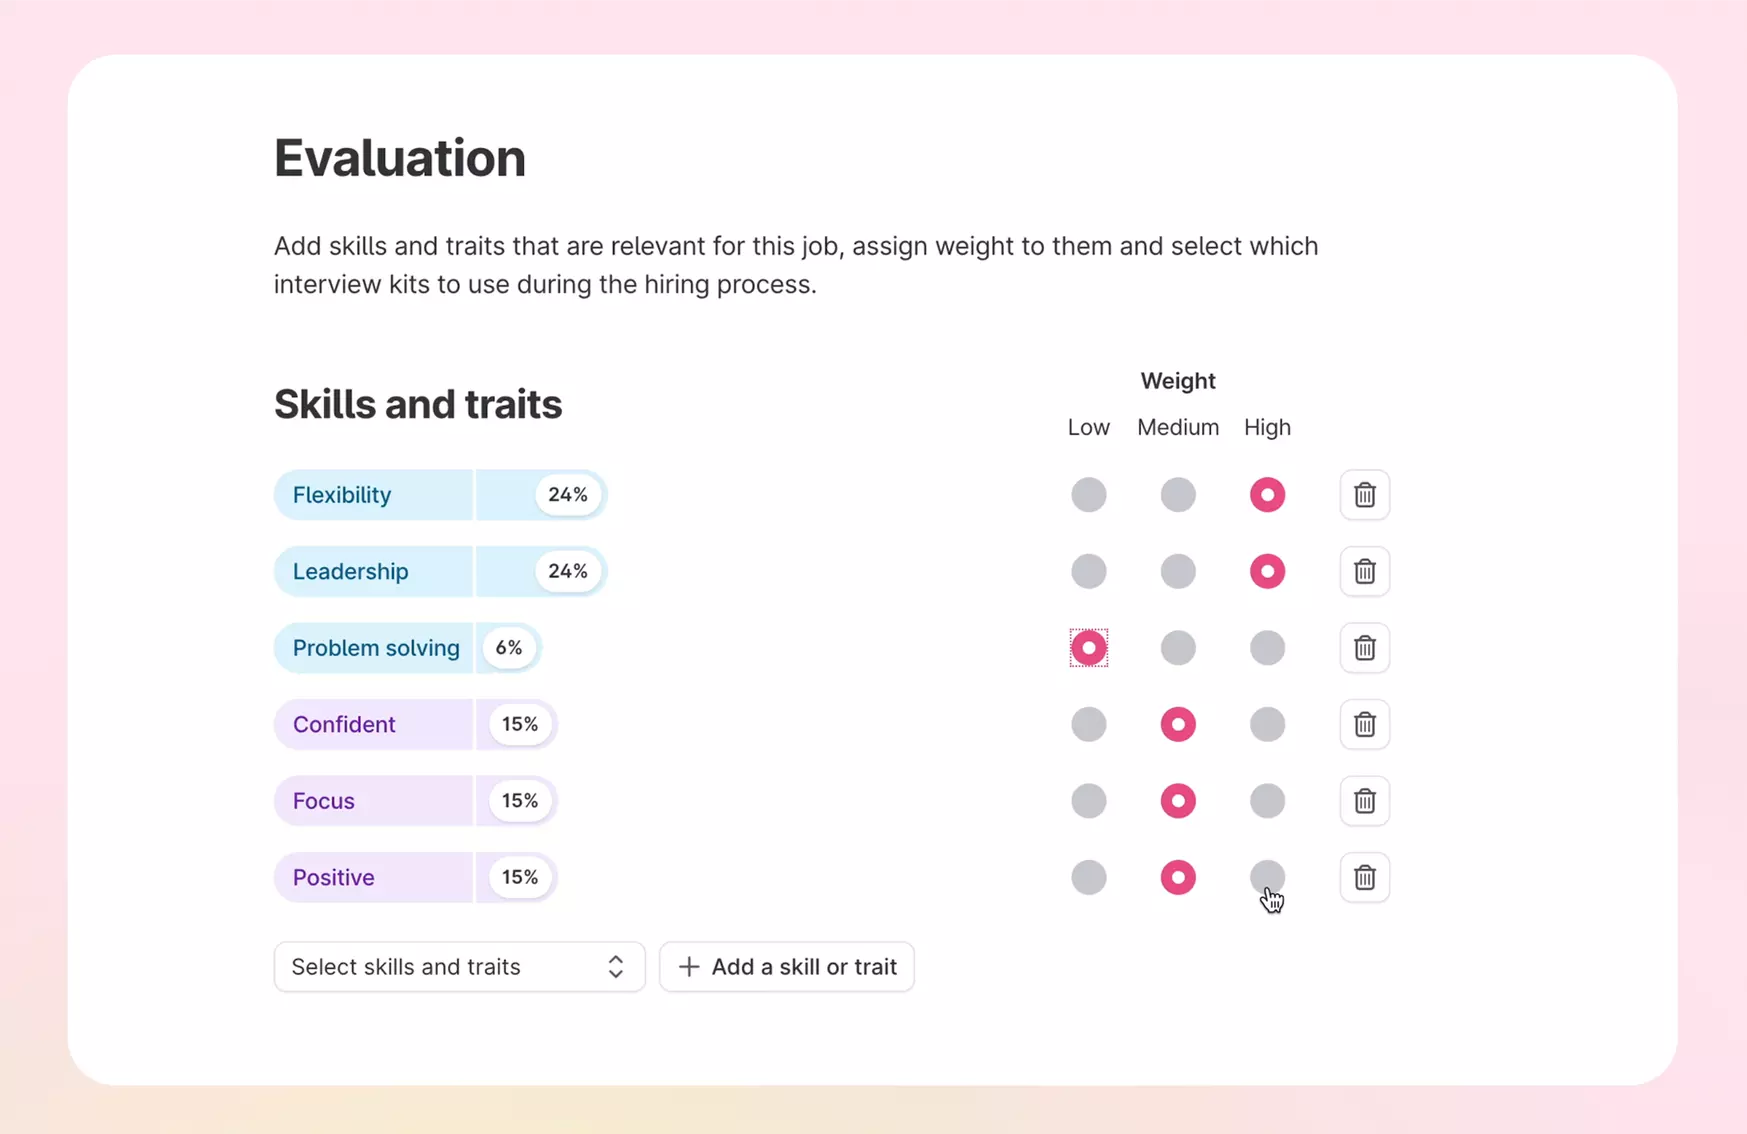Delete the Positive trait with trash icon
The height and width of the screenshot is (1134, 1747).
1364,877
